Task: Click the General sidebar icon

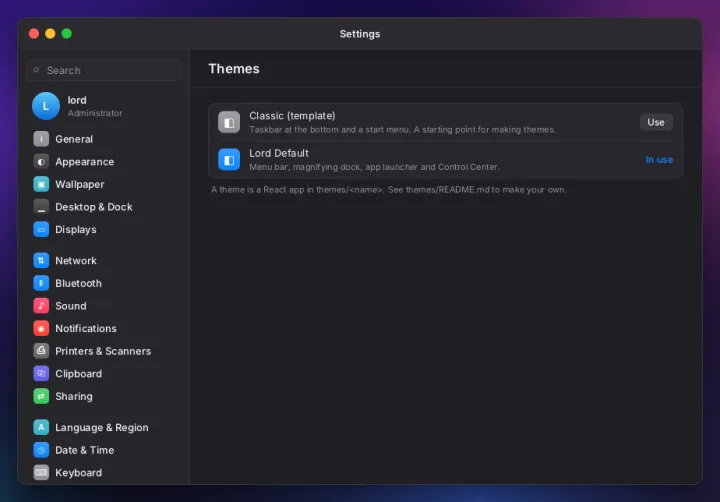Action: click(x=41, y=139)
